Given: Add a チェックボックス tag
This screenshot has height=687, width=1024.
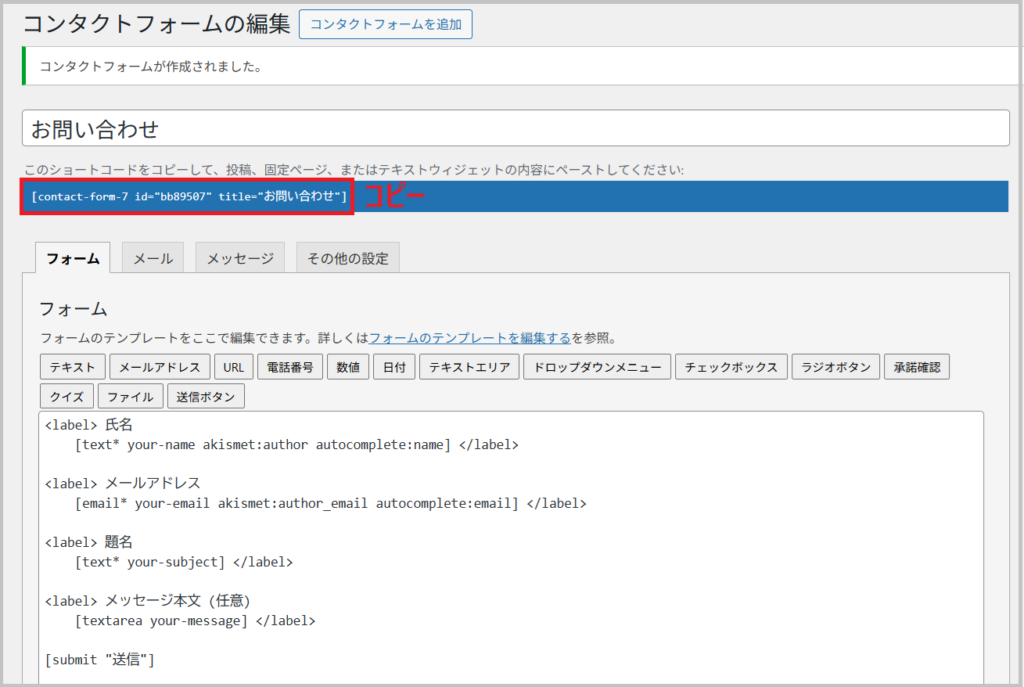Looking at the screenshot, I should (x=731, y=367).
